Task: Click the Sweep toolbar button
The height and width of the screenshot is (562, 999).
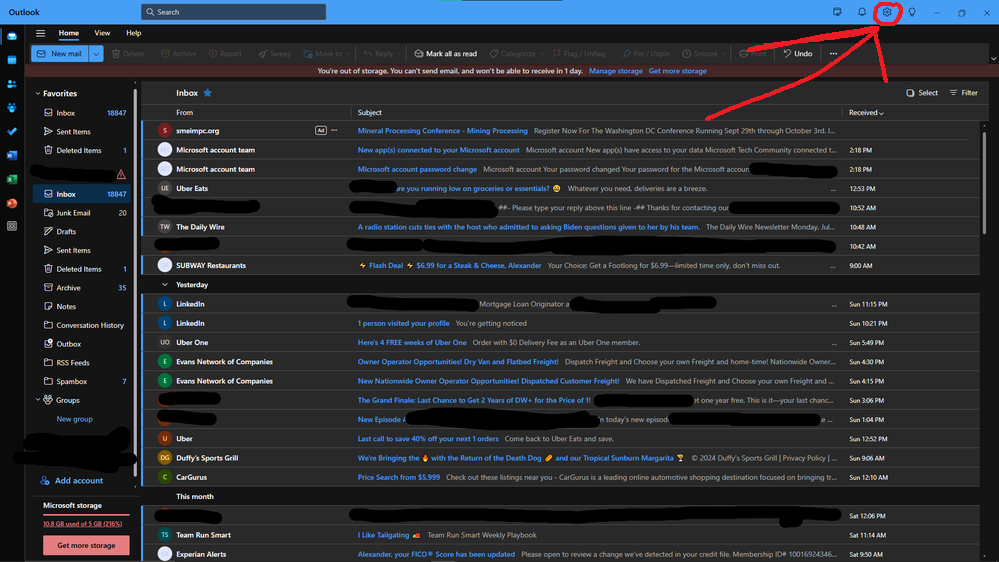Action: tap(275, 54)
